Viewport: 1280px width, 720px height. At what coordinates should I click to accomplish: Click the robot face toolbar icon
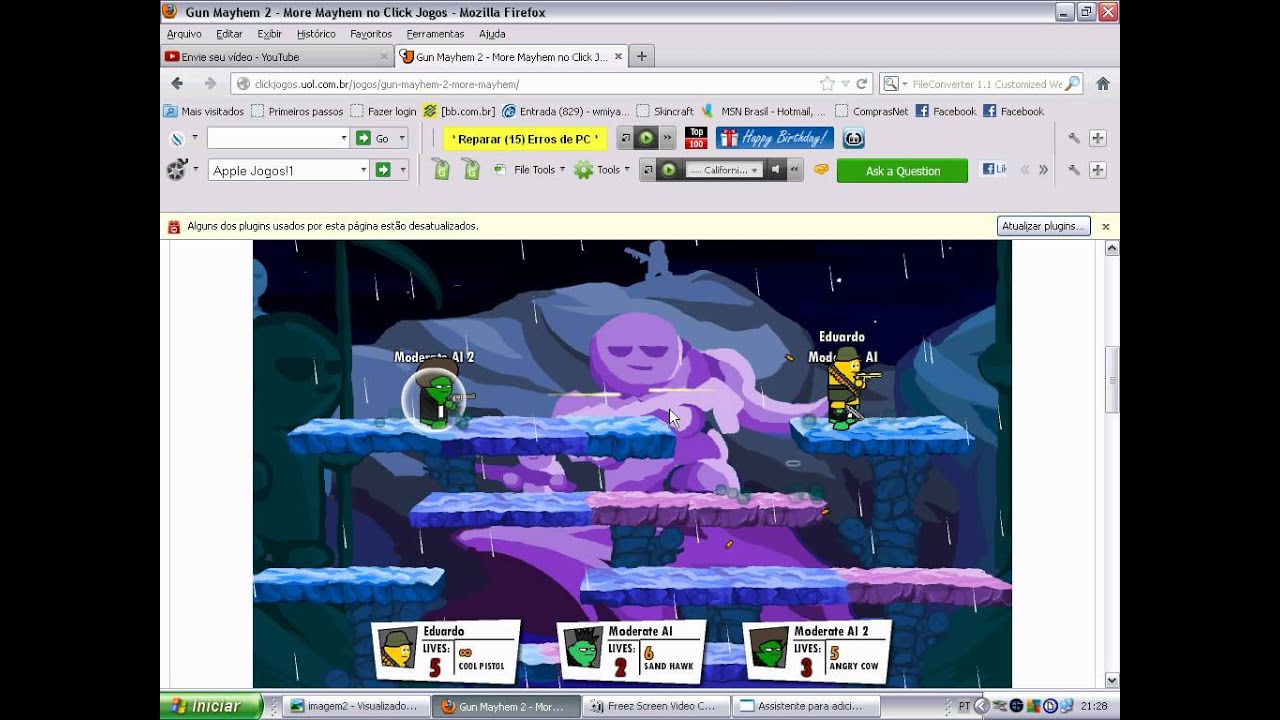click(854, 139)
